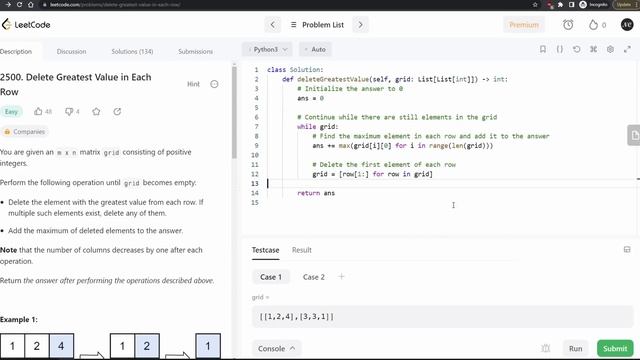Add problem to favorites star icon
The height and width of the screenshot is (360, 640).
point(96,111)
